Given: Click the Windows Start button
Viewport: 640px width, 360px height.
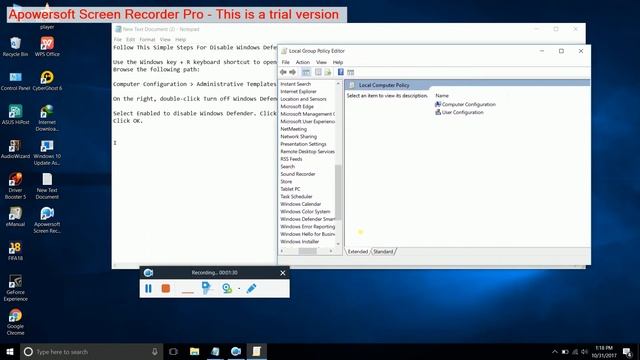Looking at the screenshot, I should pyautogui.click(x=10, y=351).
